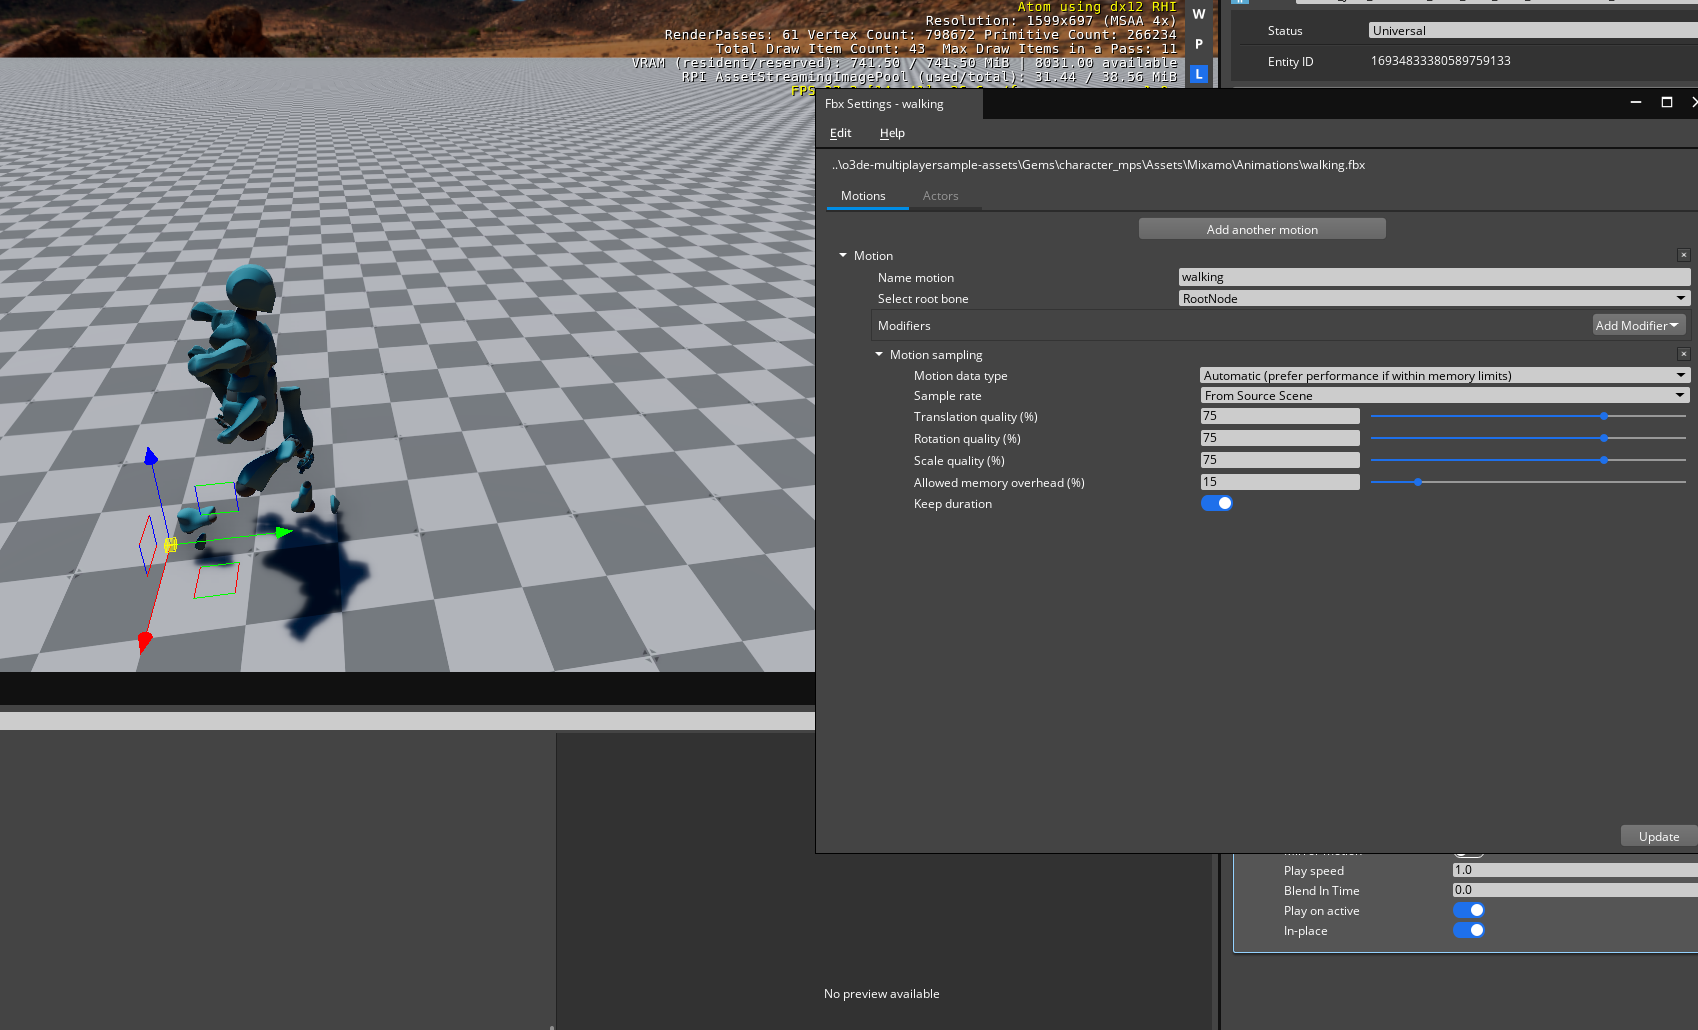Collapse the Motion section
The height and width of the screenshot is (1030, 1698).
[x=843, y=255]
